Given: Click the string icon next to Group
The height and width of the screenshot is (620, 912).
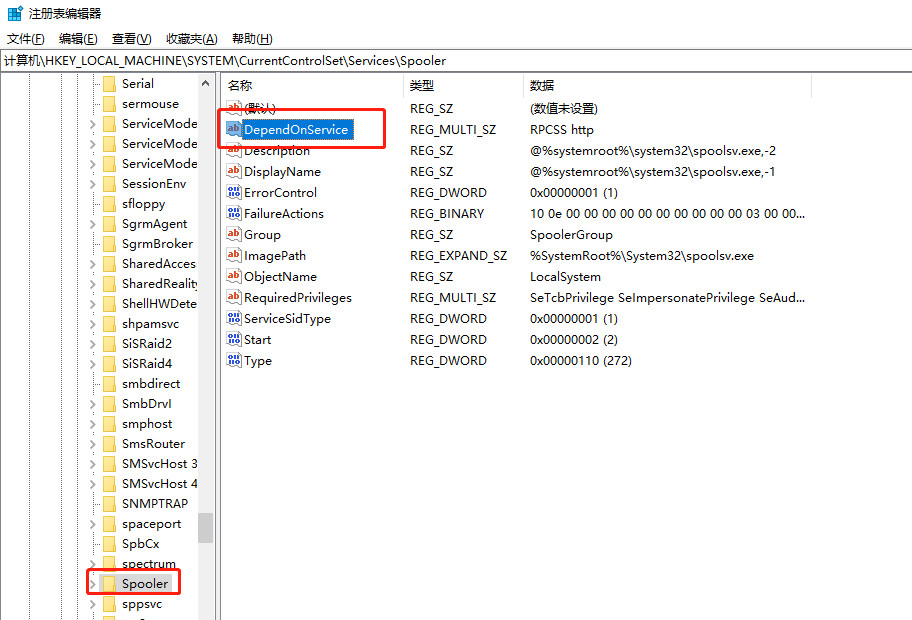Looking at the screenshot, I should click(x=234, y=234).
